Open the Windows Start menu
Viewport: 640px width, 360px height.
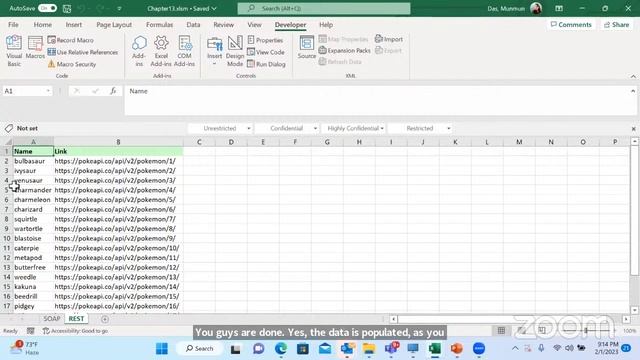[x=162, y=349]
